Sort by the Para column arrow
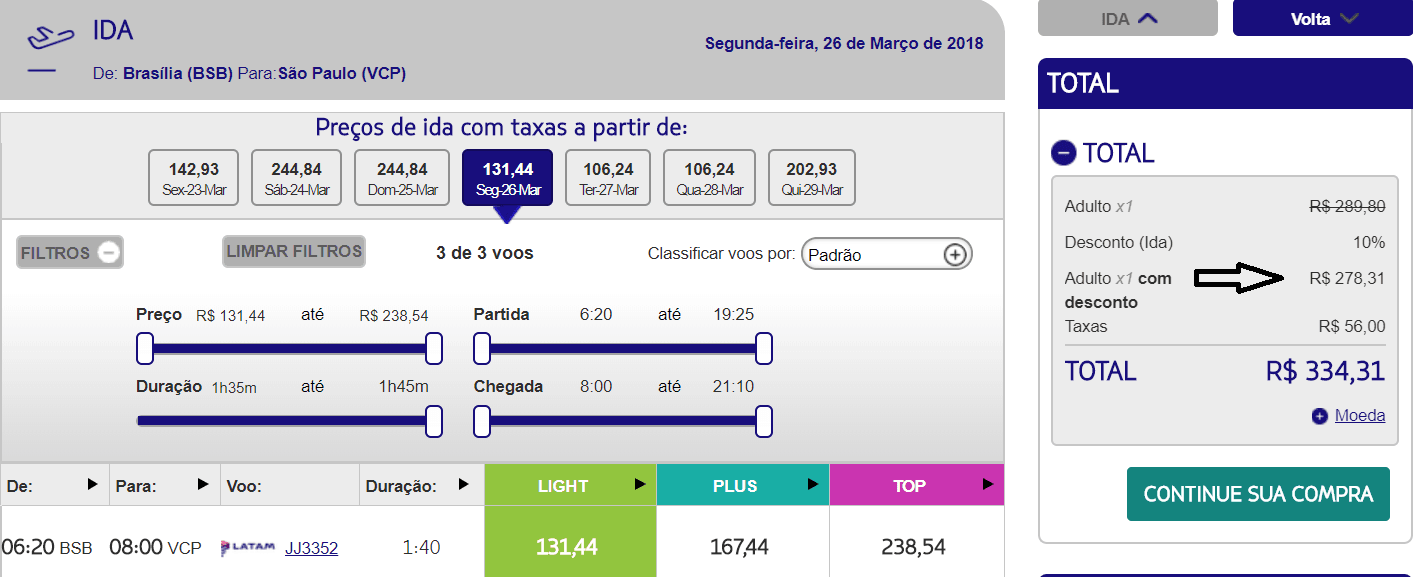1413x577 pixels. pyautogui.click(x=203, y=485)
